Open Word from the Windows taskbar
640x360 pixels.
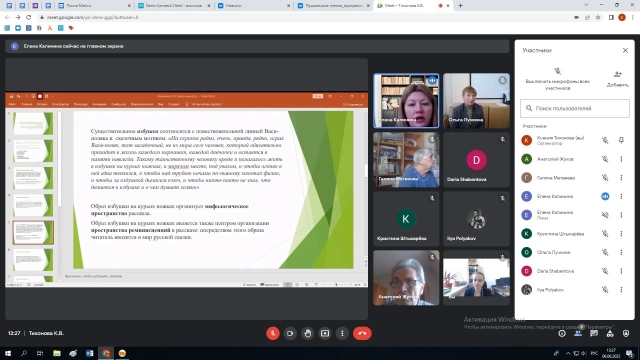[89, 353]
